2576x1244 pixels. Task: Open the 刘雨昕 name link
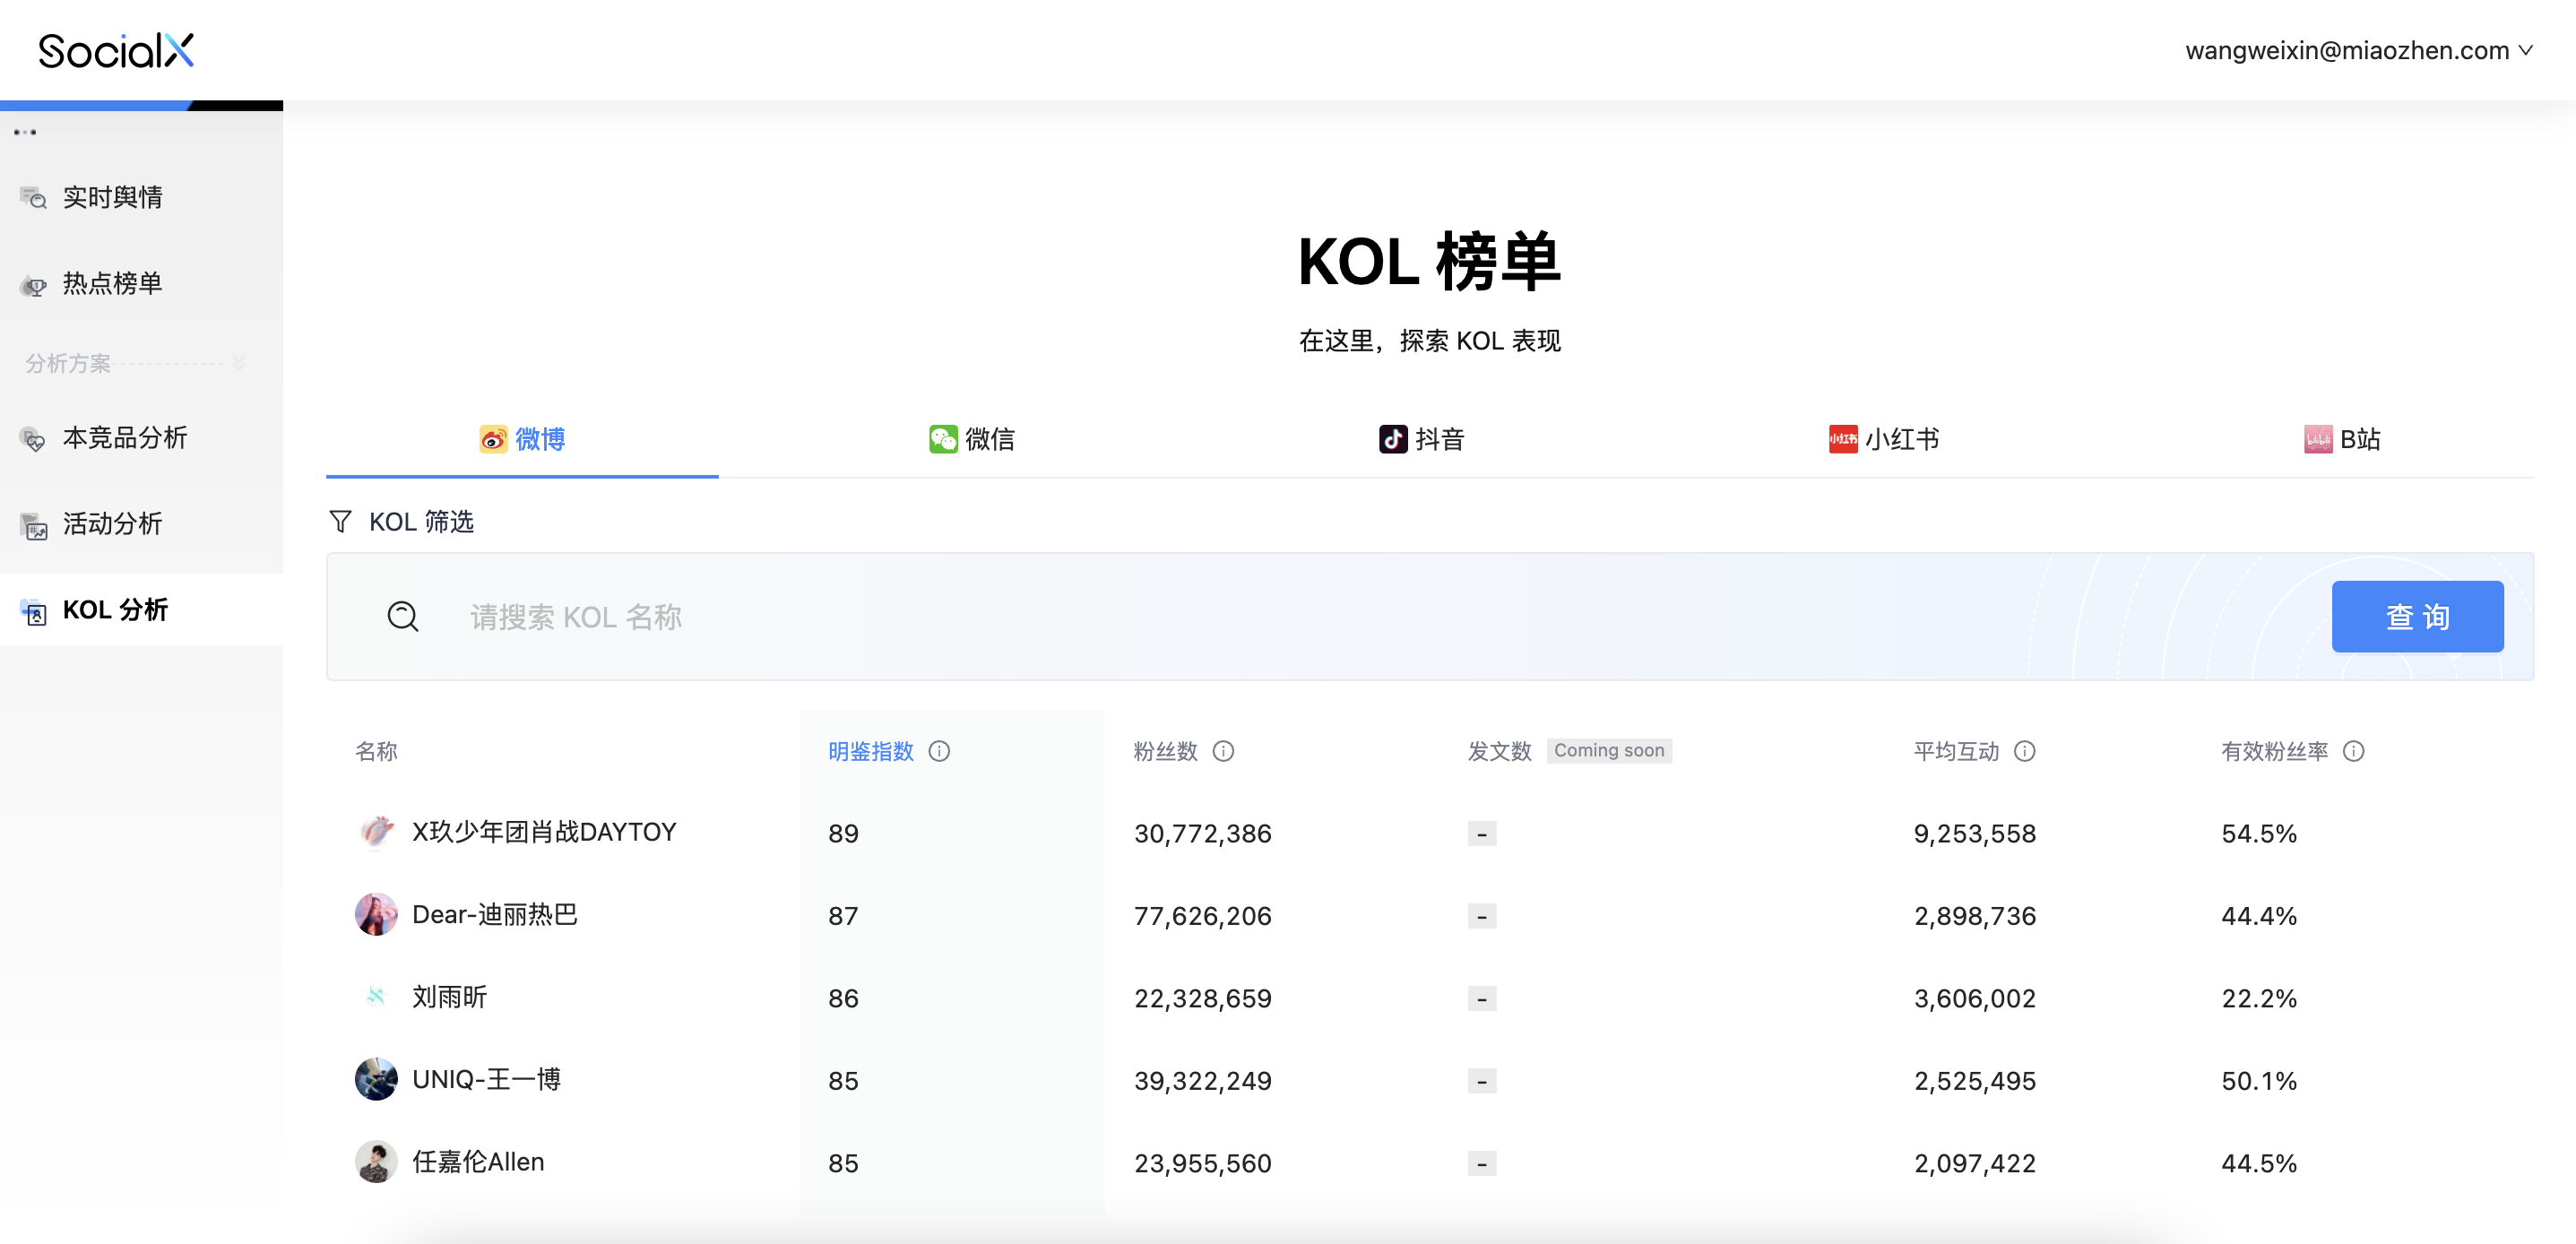coord(449,997)
